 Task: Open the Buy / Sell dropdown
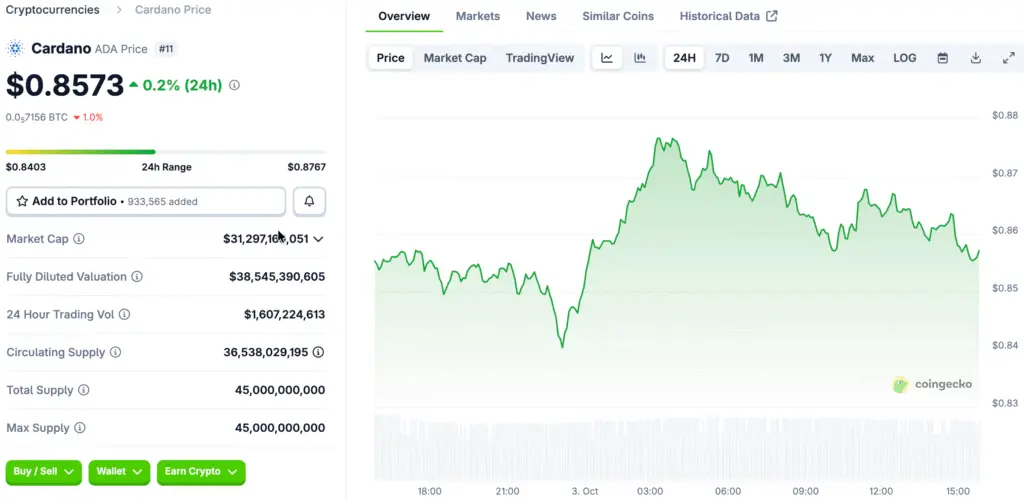[44, 471]
